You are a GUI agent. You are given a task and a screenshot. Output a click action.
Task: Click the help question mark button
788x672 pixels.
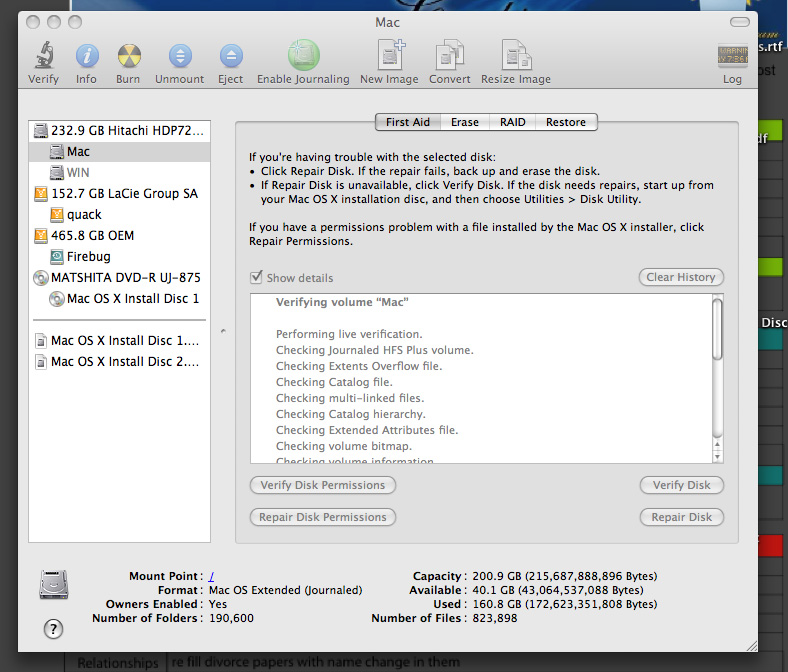point(54,629)
